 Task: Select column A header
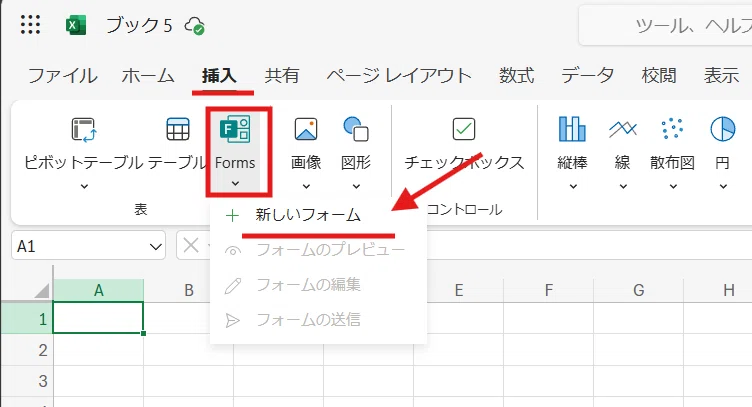98,290
